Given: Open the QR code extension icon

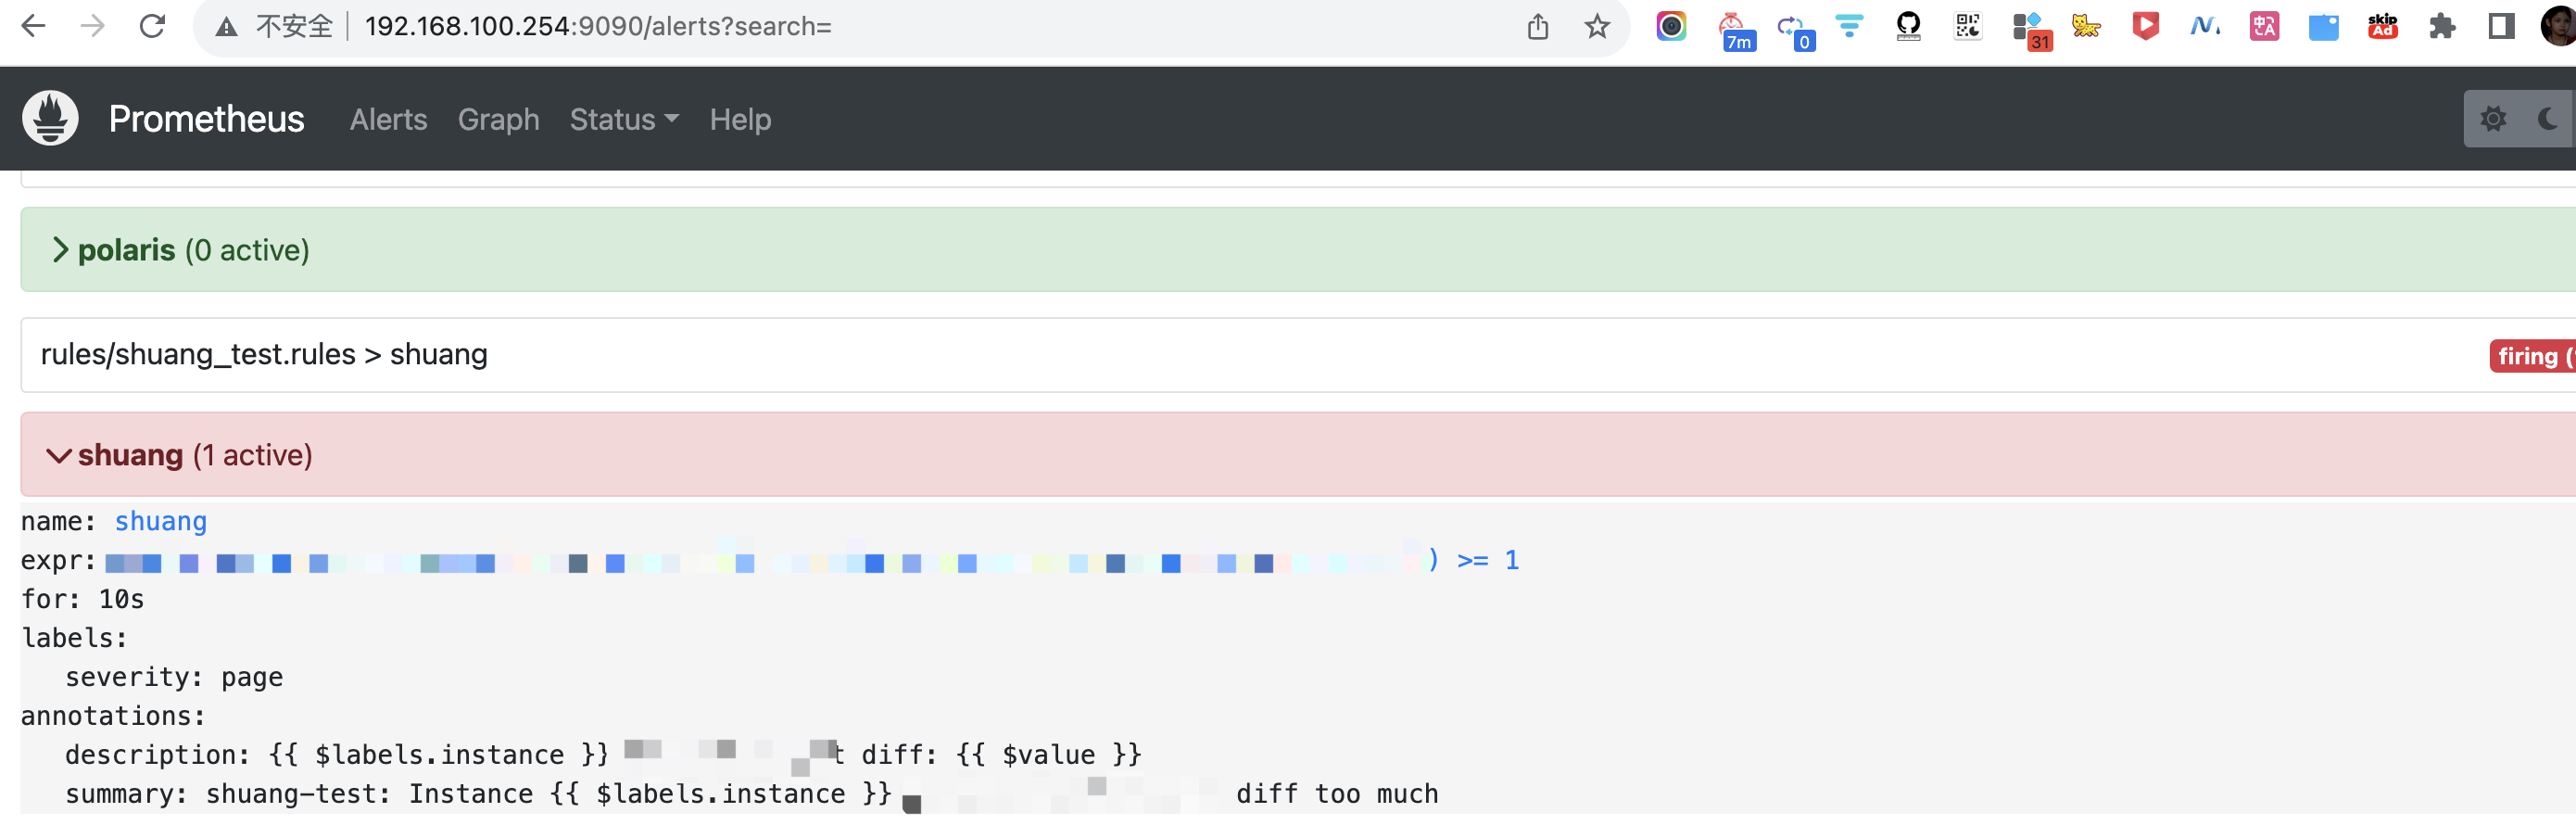Looking at the screenshot, I should [x=1967, y=26].
